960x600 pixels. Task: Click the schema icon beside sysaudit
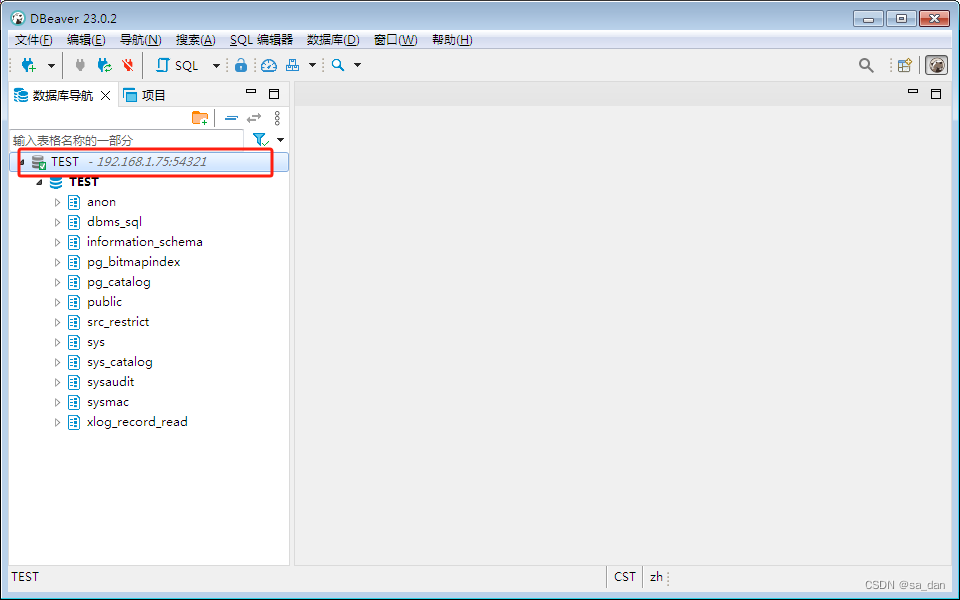point(74,382)
